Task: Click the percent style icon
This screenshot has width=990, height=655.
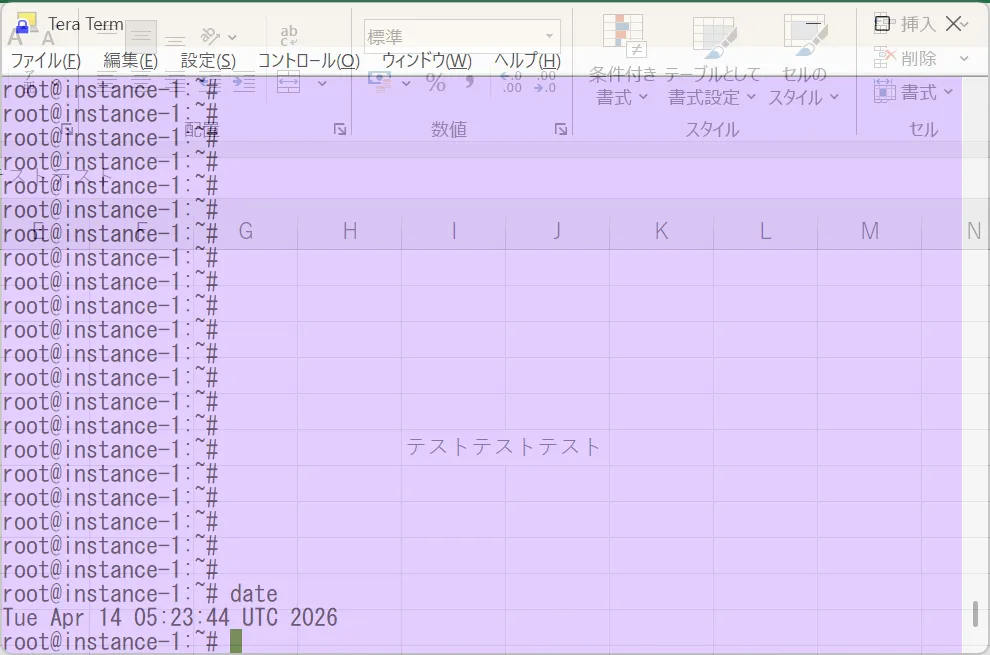Action: pos(436,84)
